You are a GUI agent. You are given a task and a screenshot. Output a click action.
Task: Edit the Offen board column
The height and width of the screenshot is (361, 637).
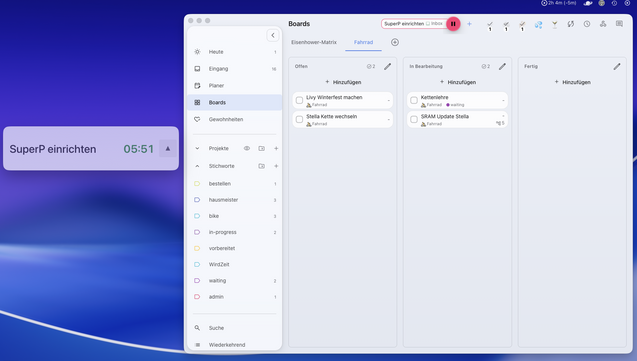pos(388,66)
